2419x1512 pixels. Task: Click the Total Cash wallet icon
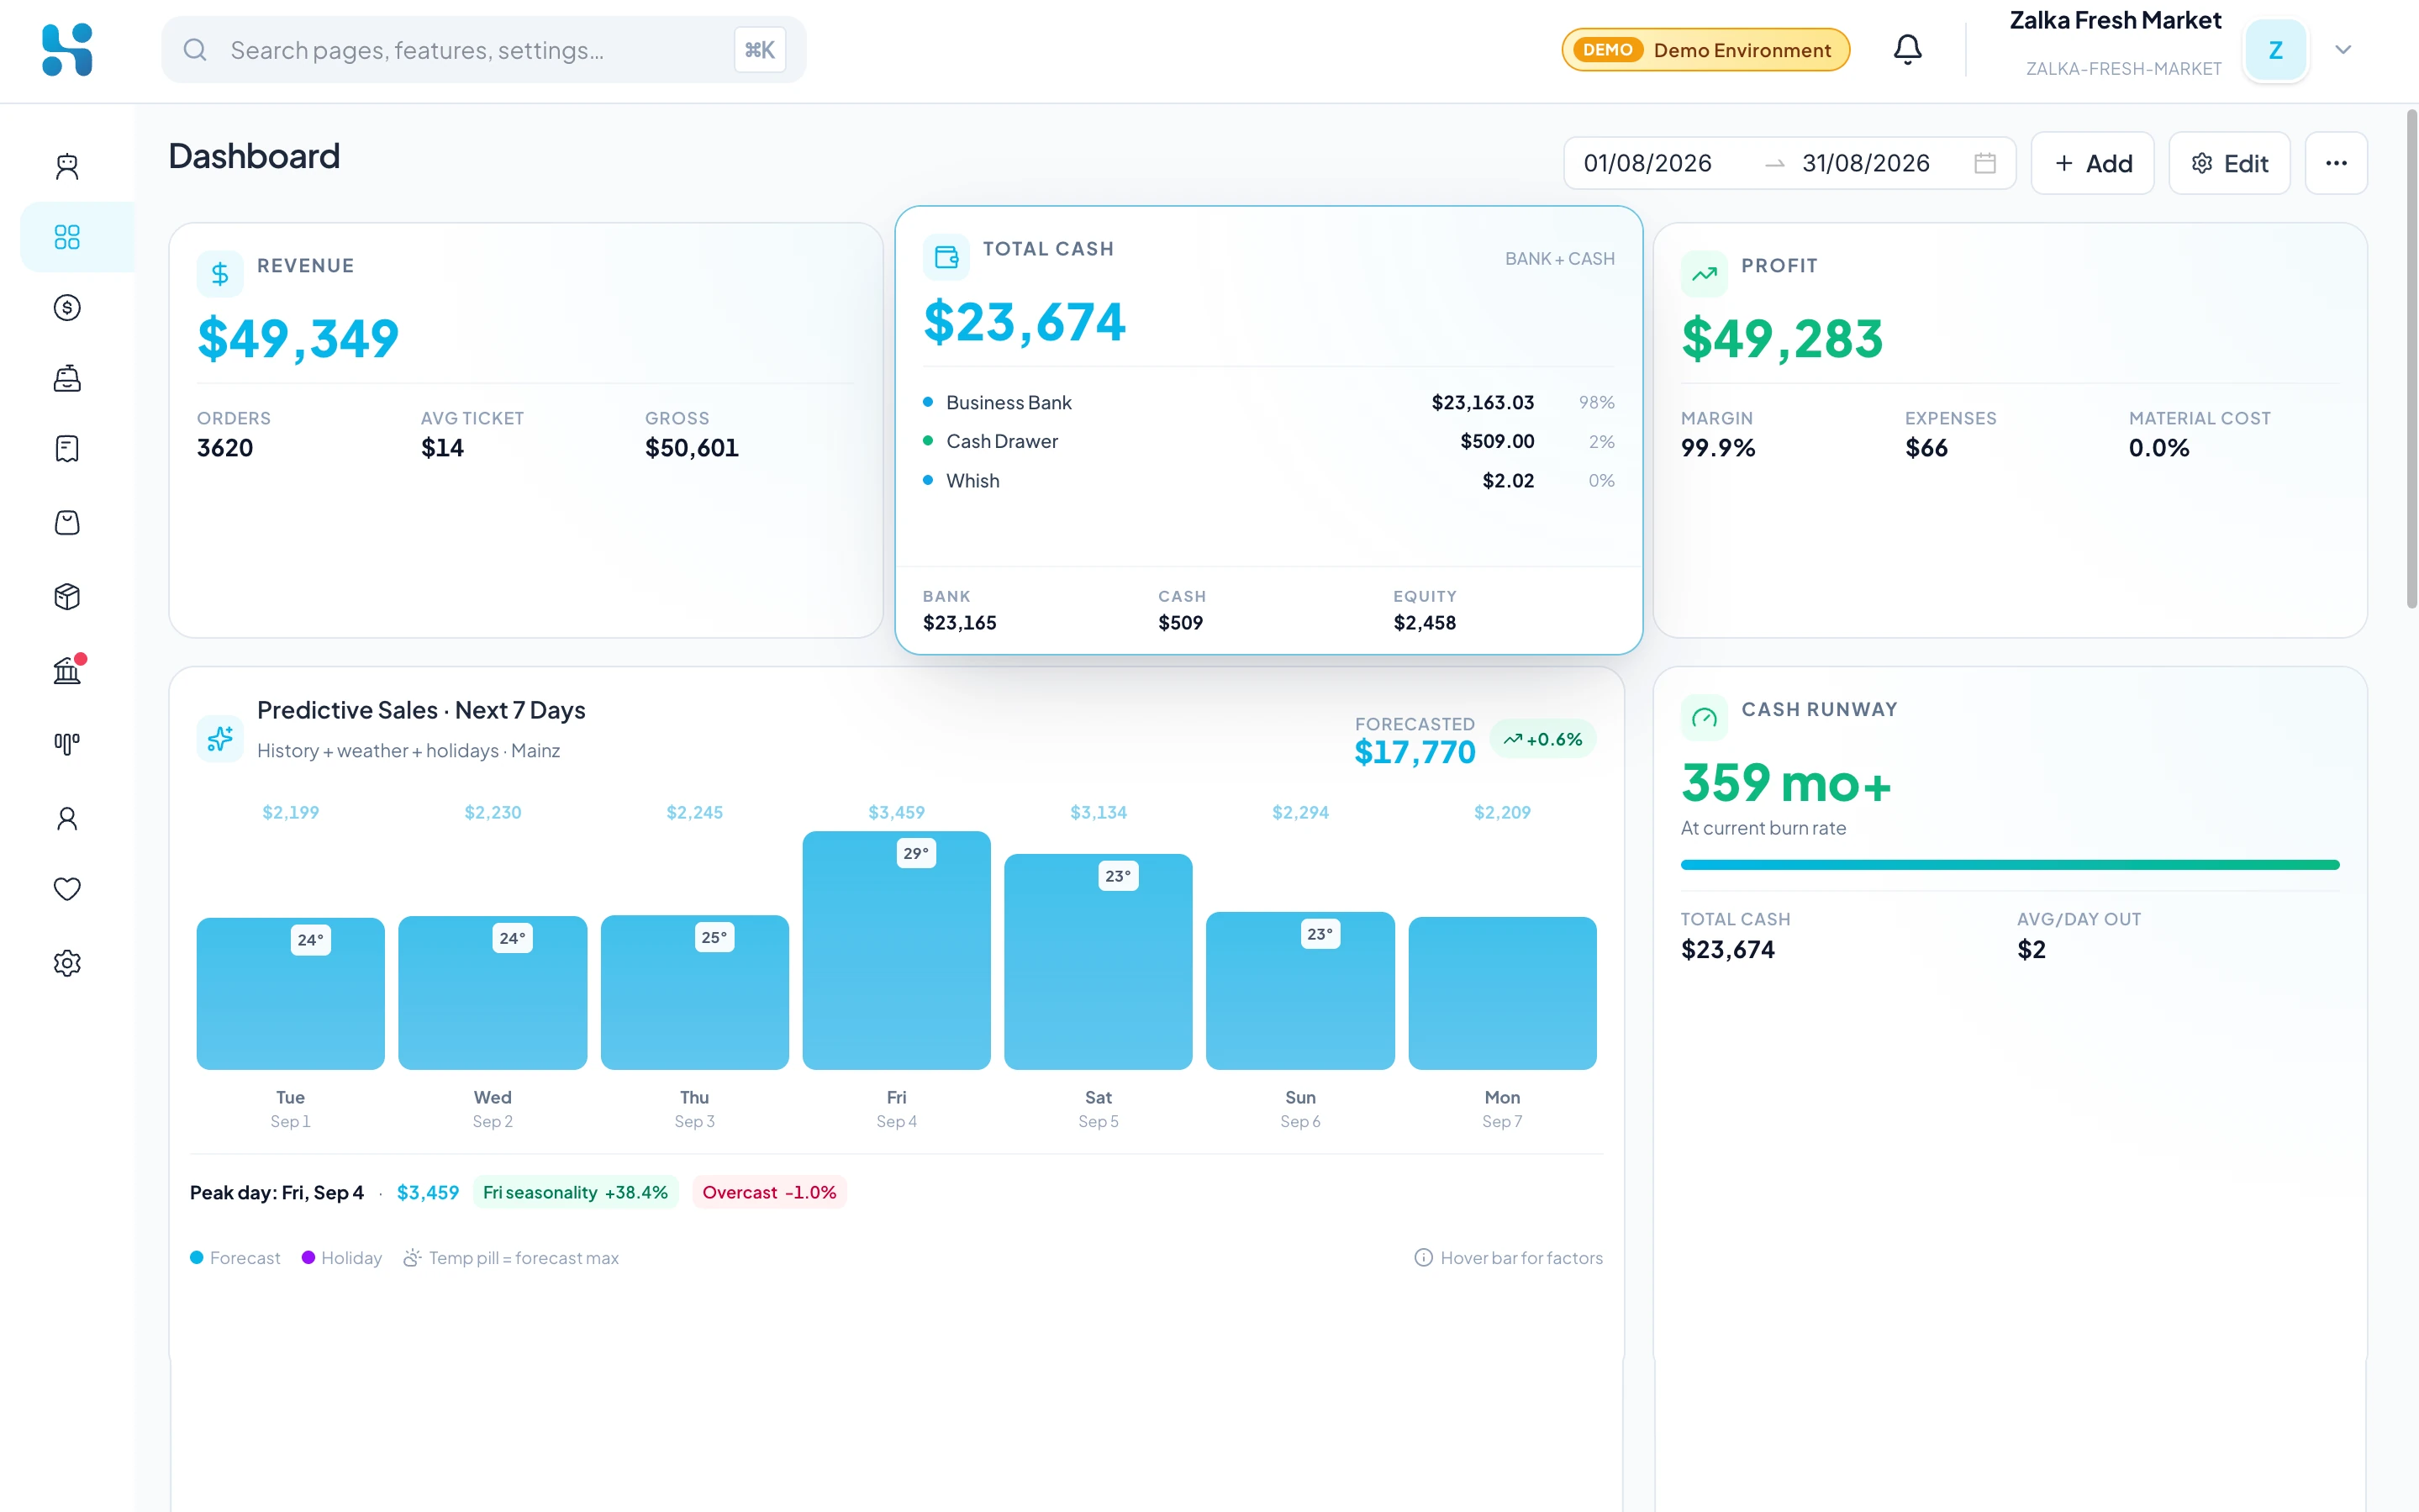945,257
